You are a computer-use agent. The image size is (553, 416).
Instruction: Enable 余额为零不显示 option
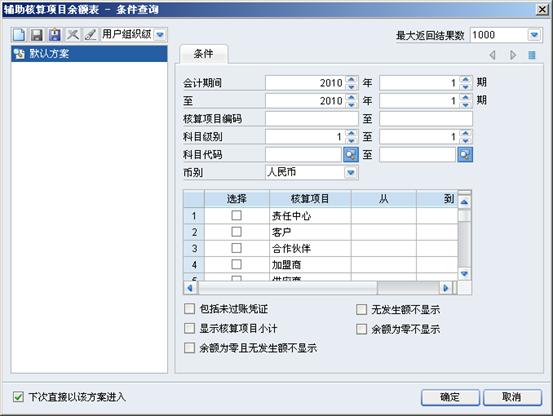click(x=361, y=329)
